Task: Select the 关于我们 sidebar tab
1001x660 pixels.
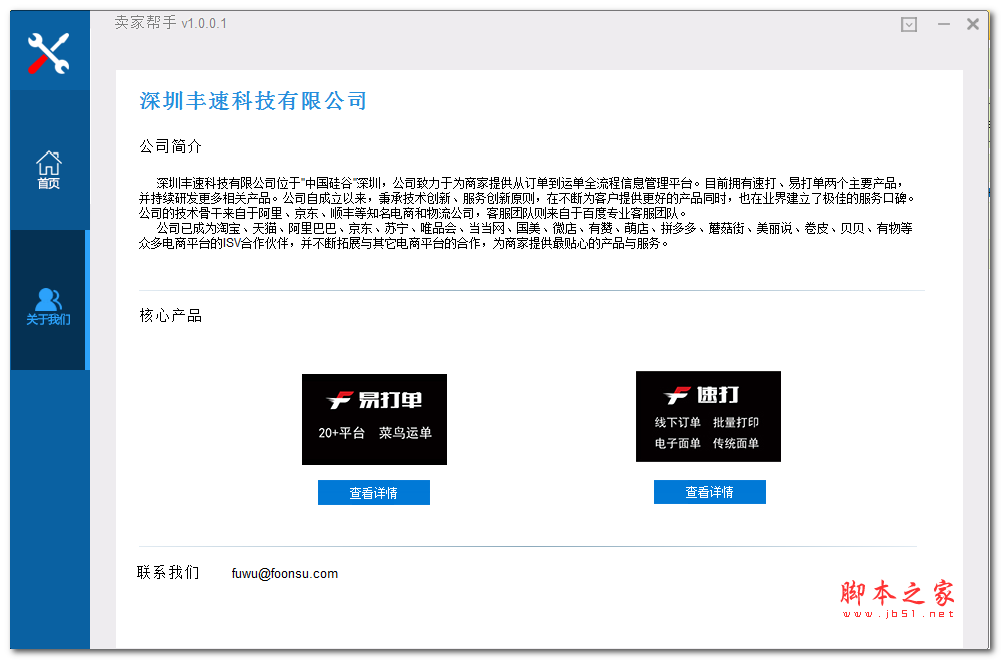Action: (x=49, y=300)
